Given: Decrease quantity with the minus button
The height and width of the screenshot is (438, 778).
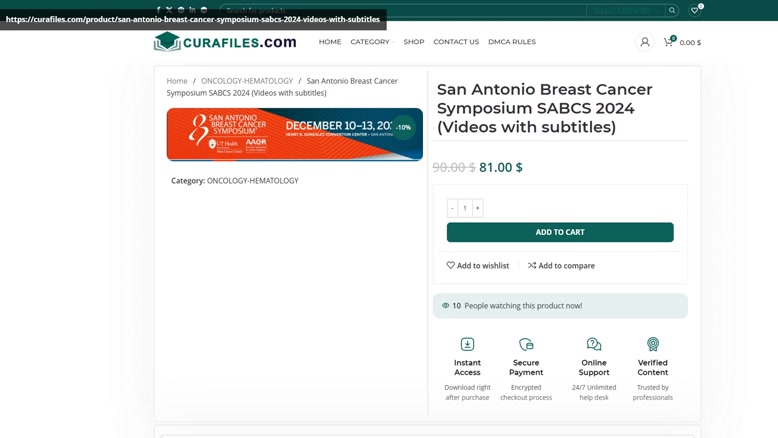Looking at the screenshot, I should tap(452, 208).
